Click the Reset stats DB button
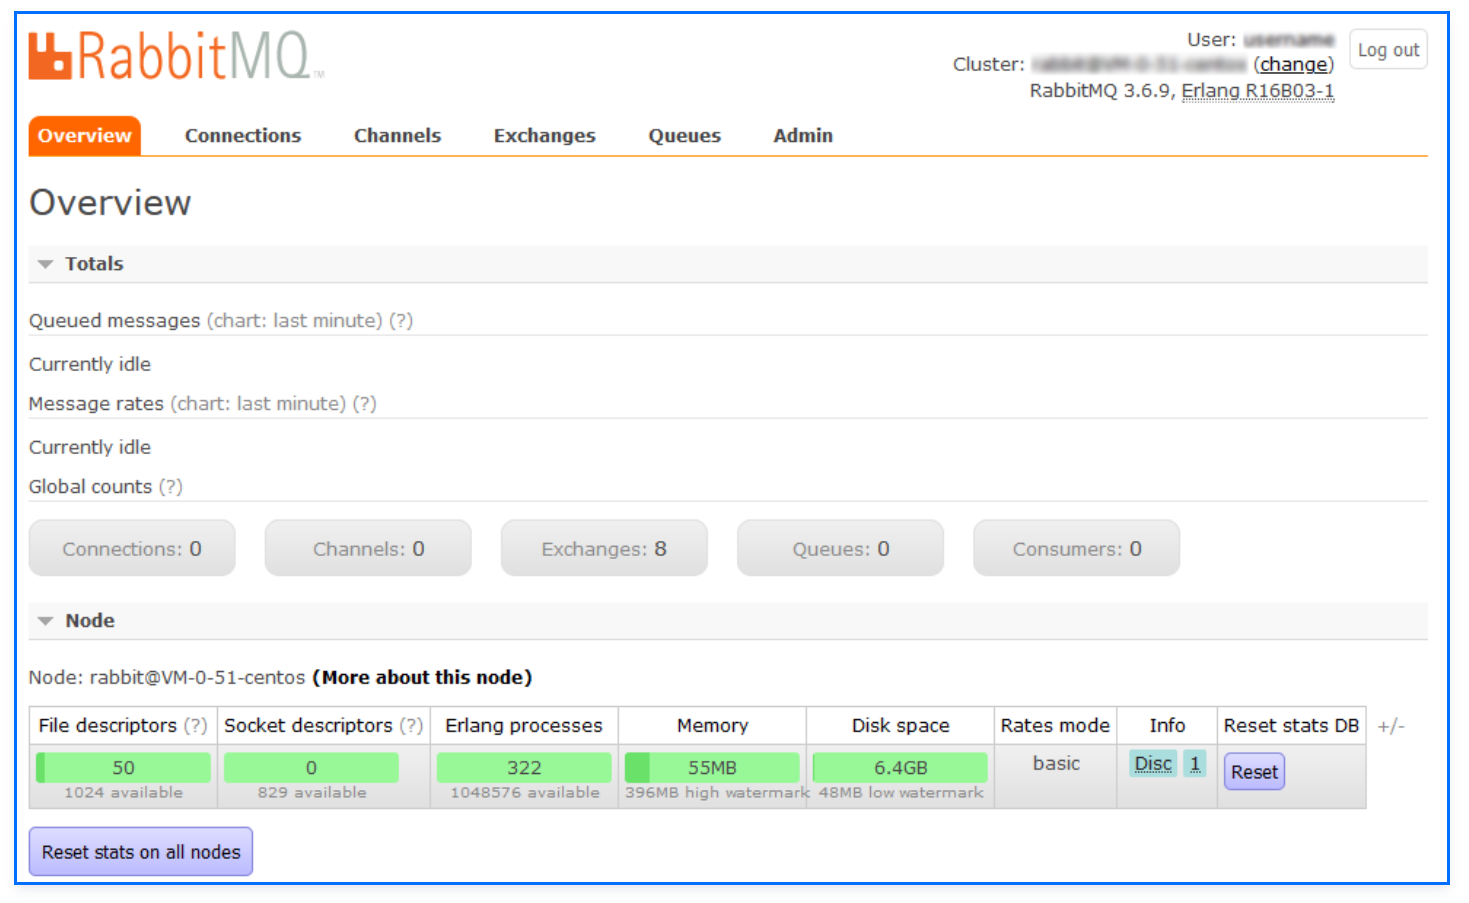The image size is (1469, 903). 1254,772
